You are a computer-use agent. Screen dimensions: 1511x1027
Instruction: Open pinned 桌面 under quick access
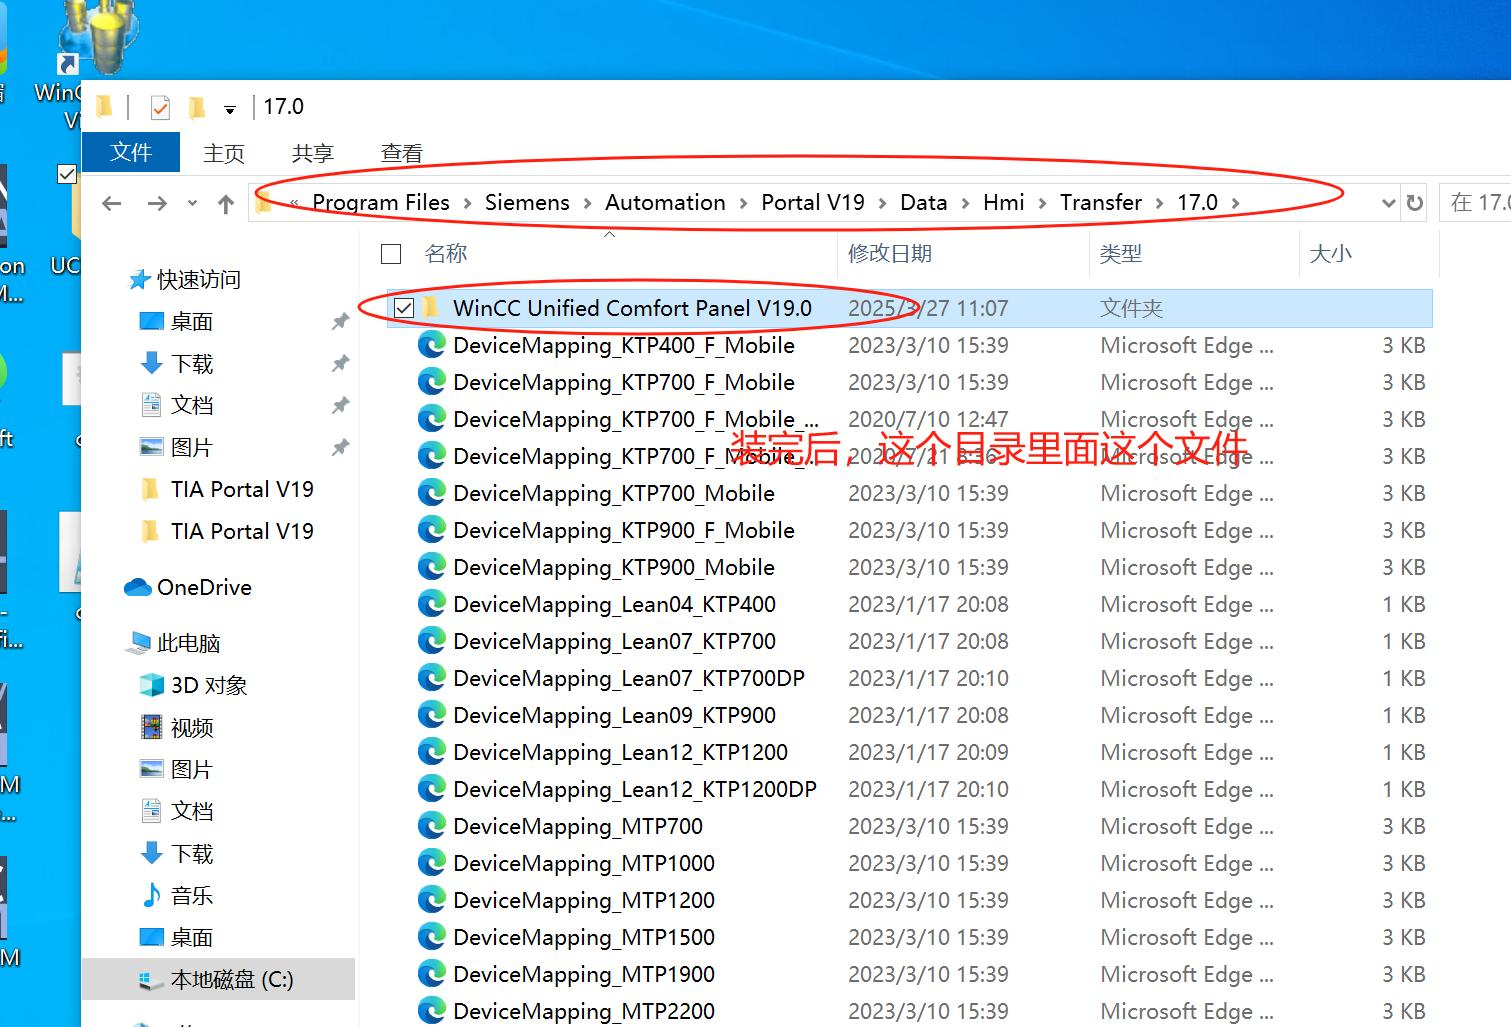click(x=192, y=322)
